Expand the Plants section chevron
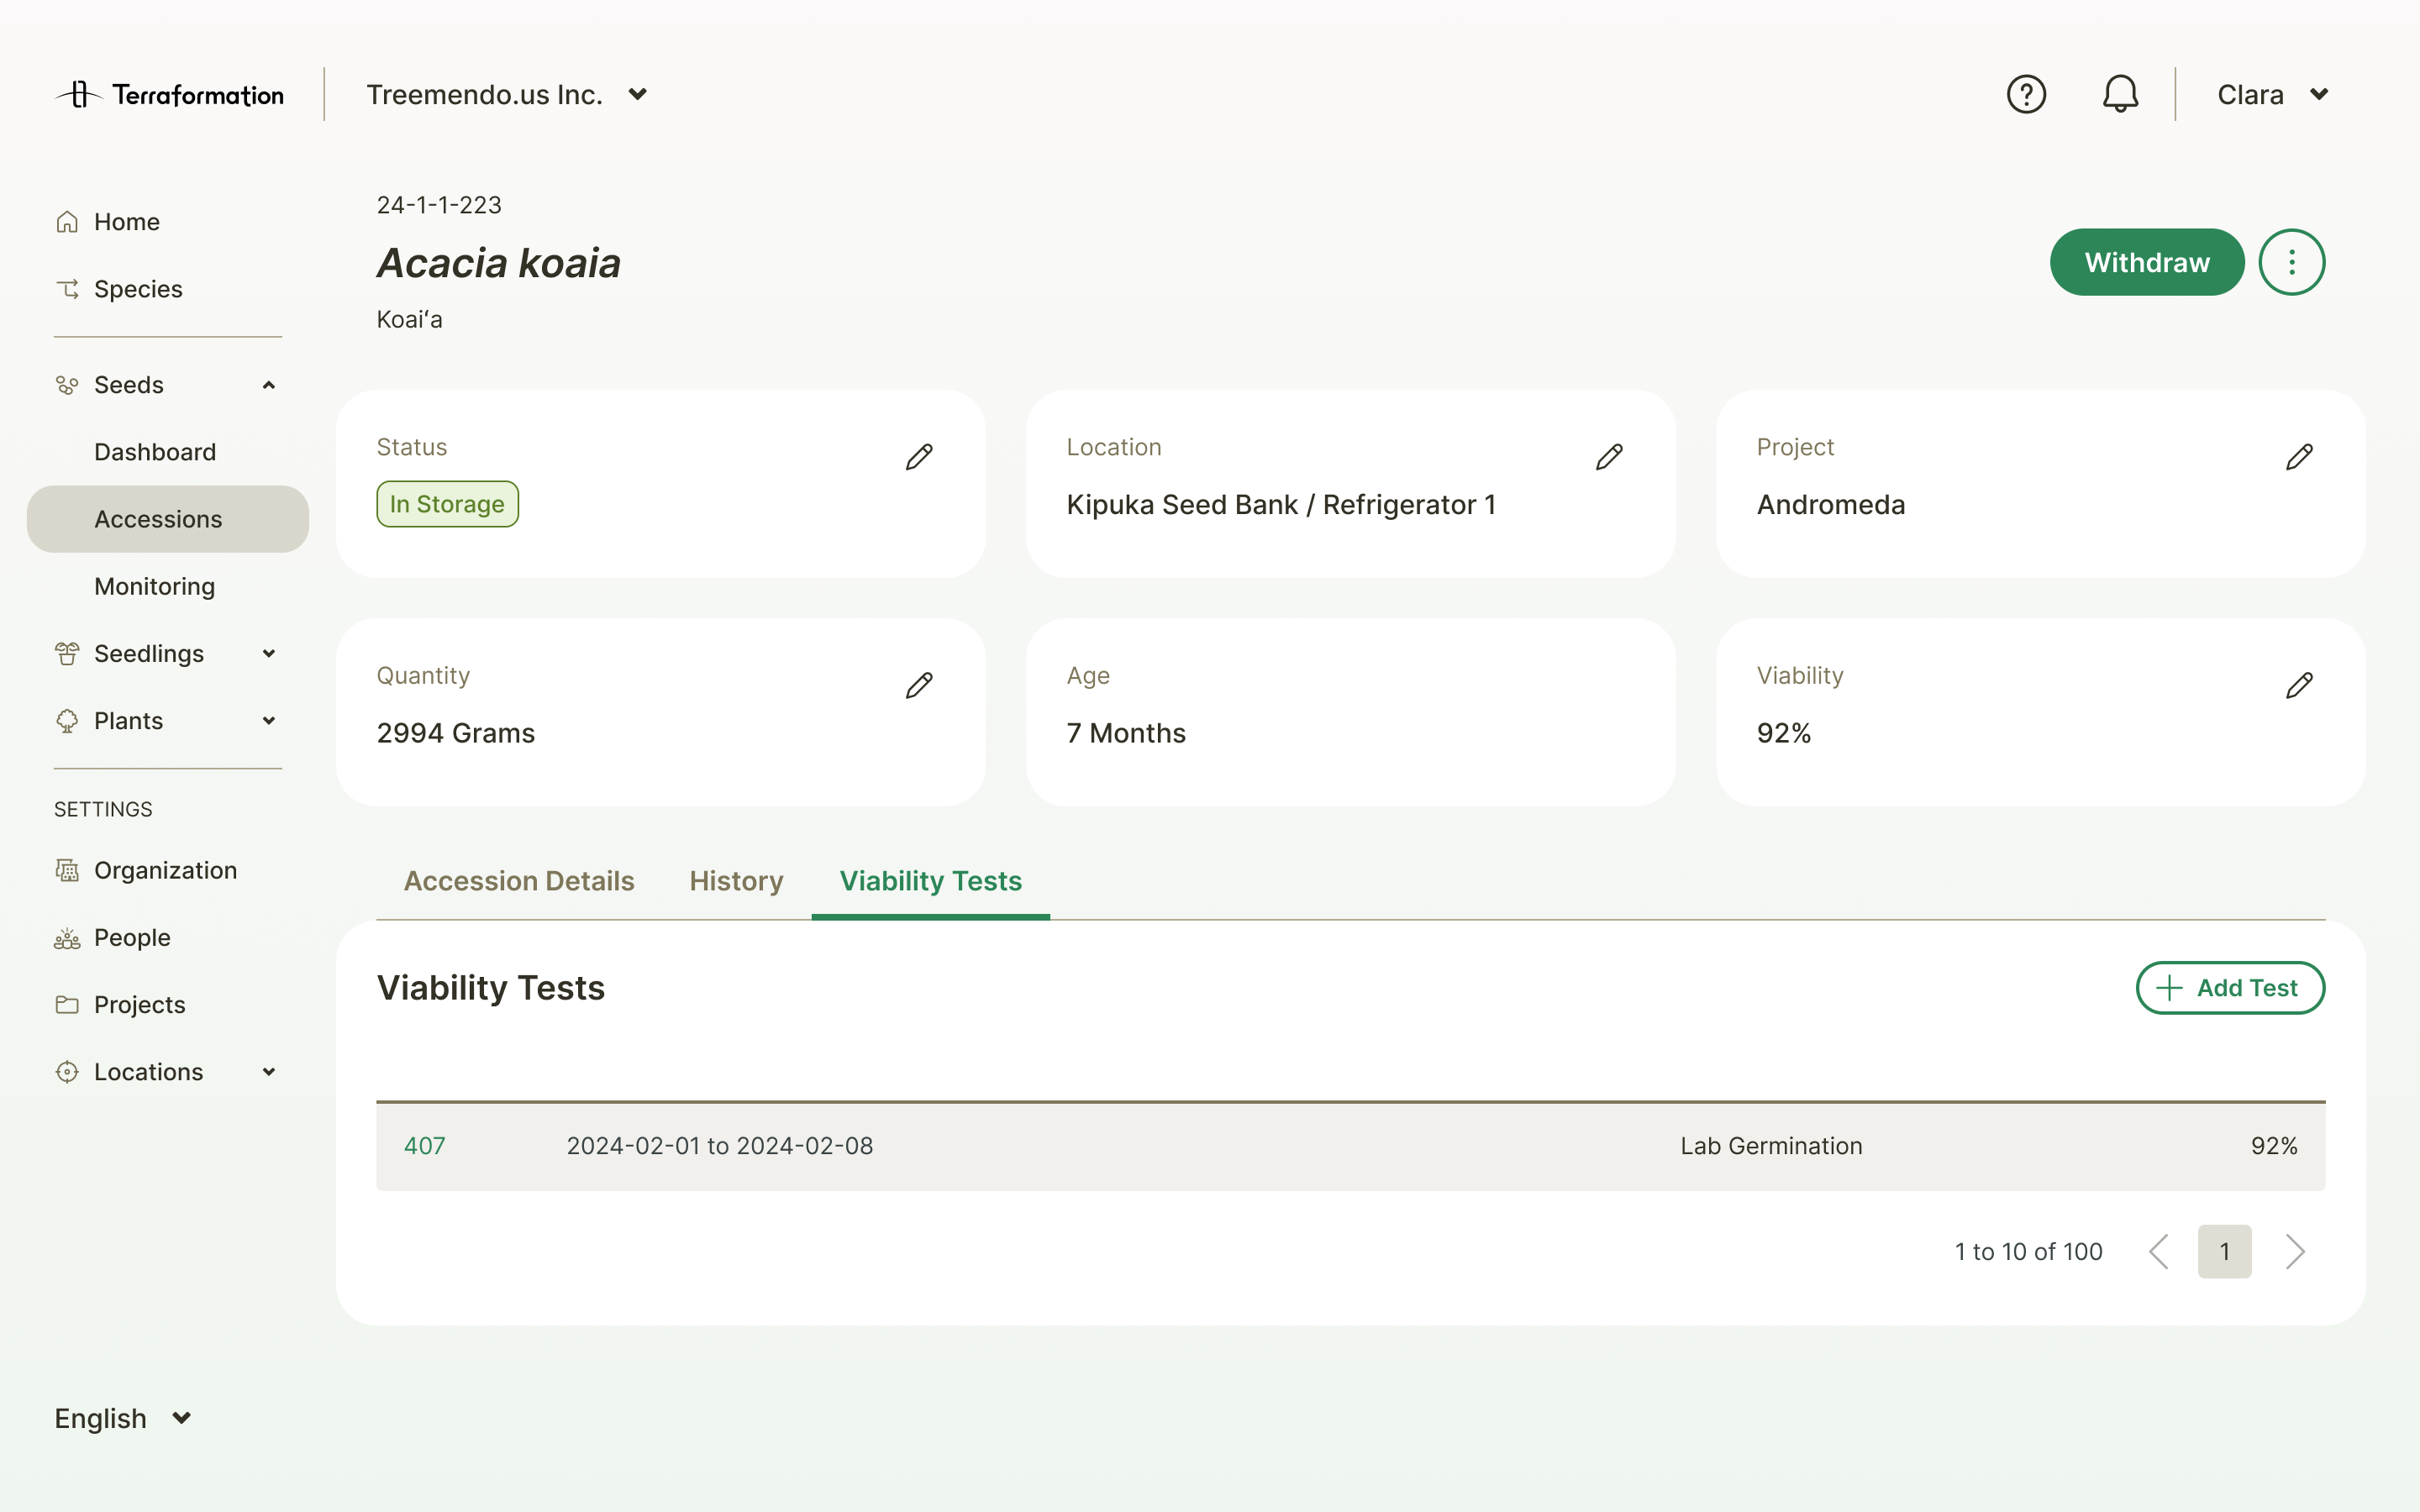Screen dimensions: 2420x1512 268,720
